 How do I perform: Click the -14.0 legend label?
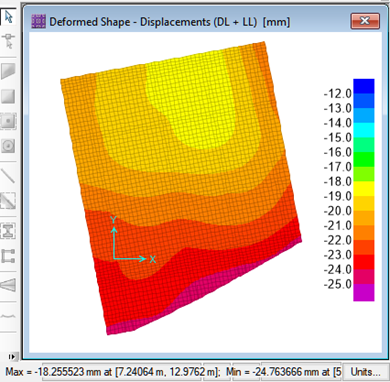[338, 123]
